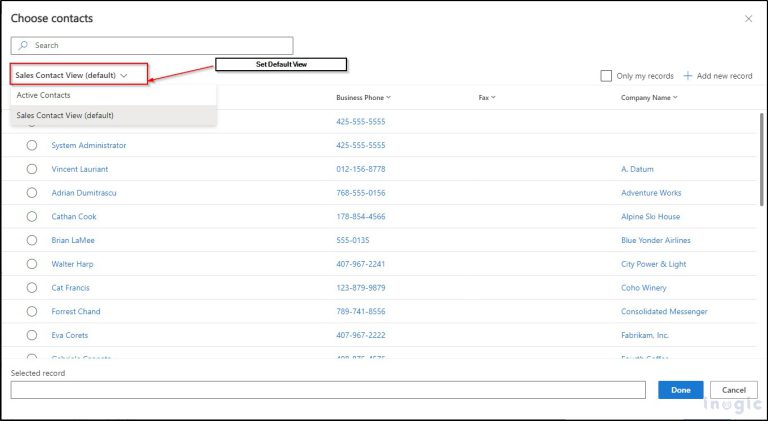Click the vertical scrollbar of contact list
768x421 pixels.
(762, 159)
